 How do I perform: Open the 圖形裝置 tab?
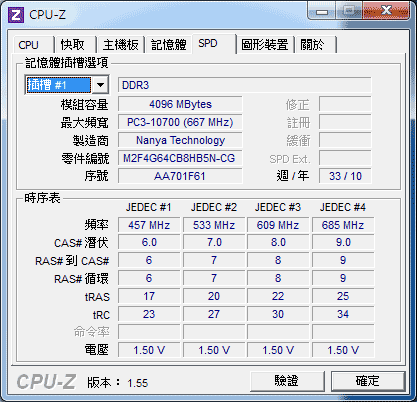(265, 45)
